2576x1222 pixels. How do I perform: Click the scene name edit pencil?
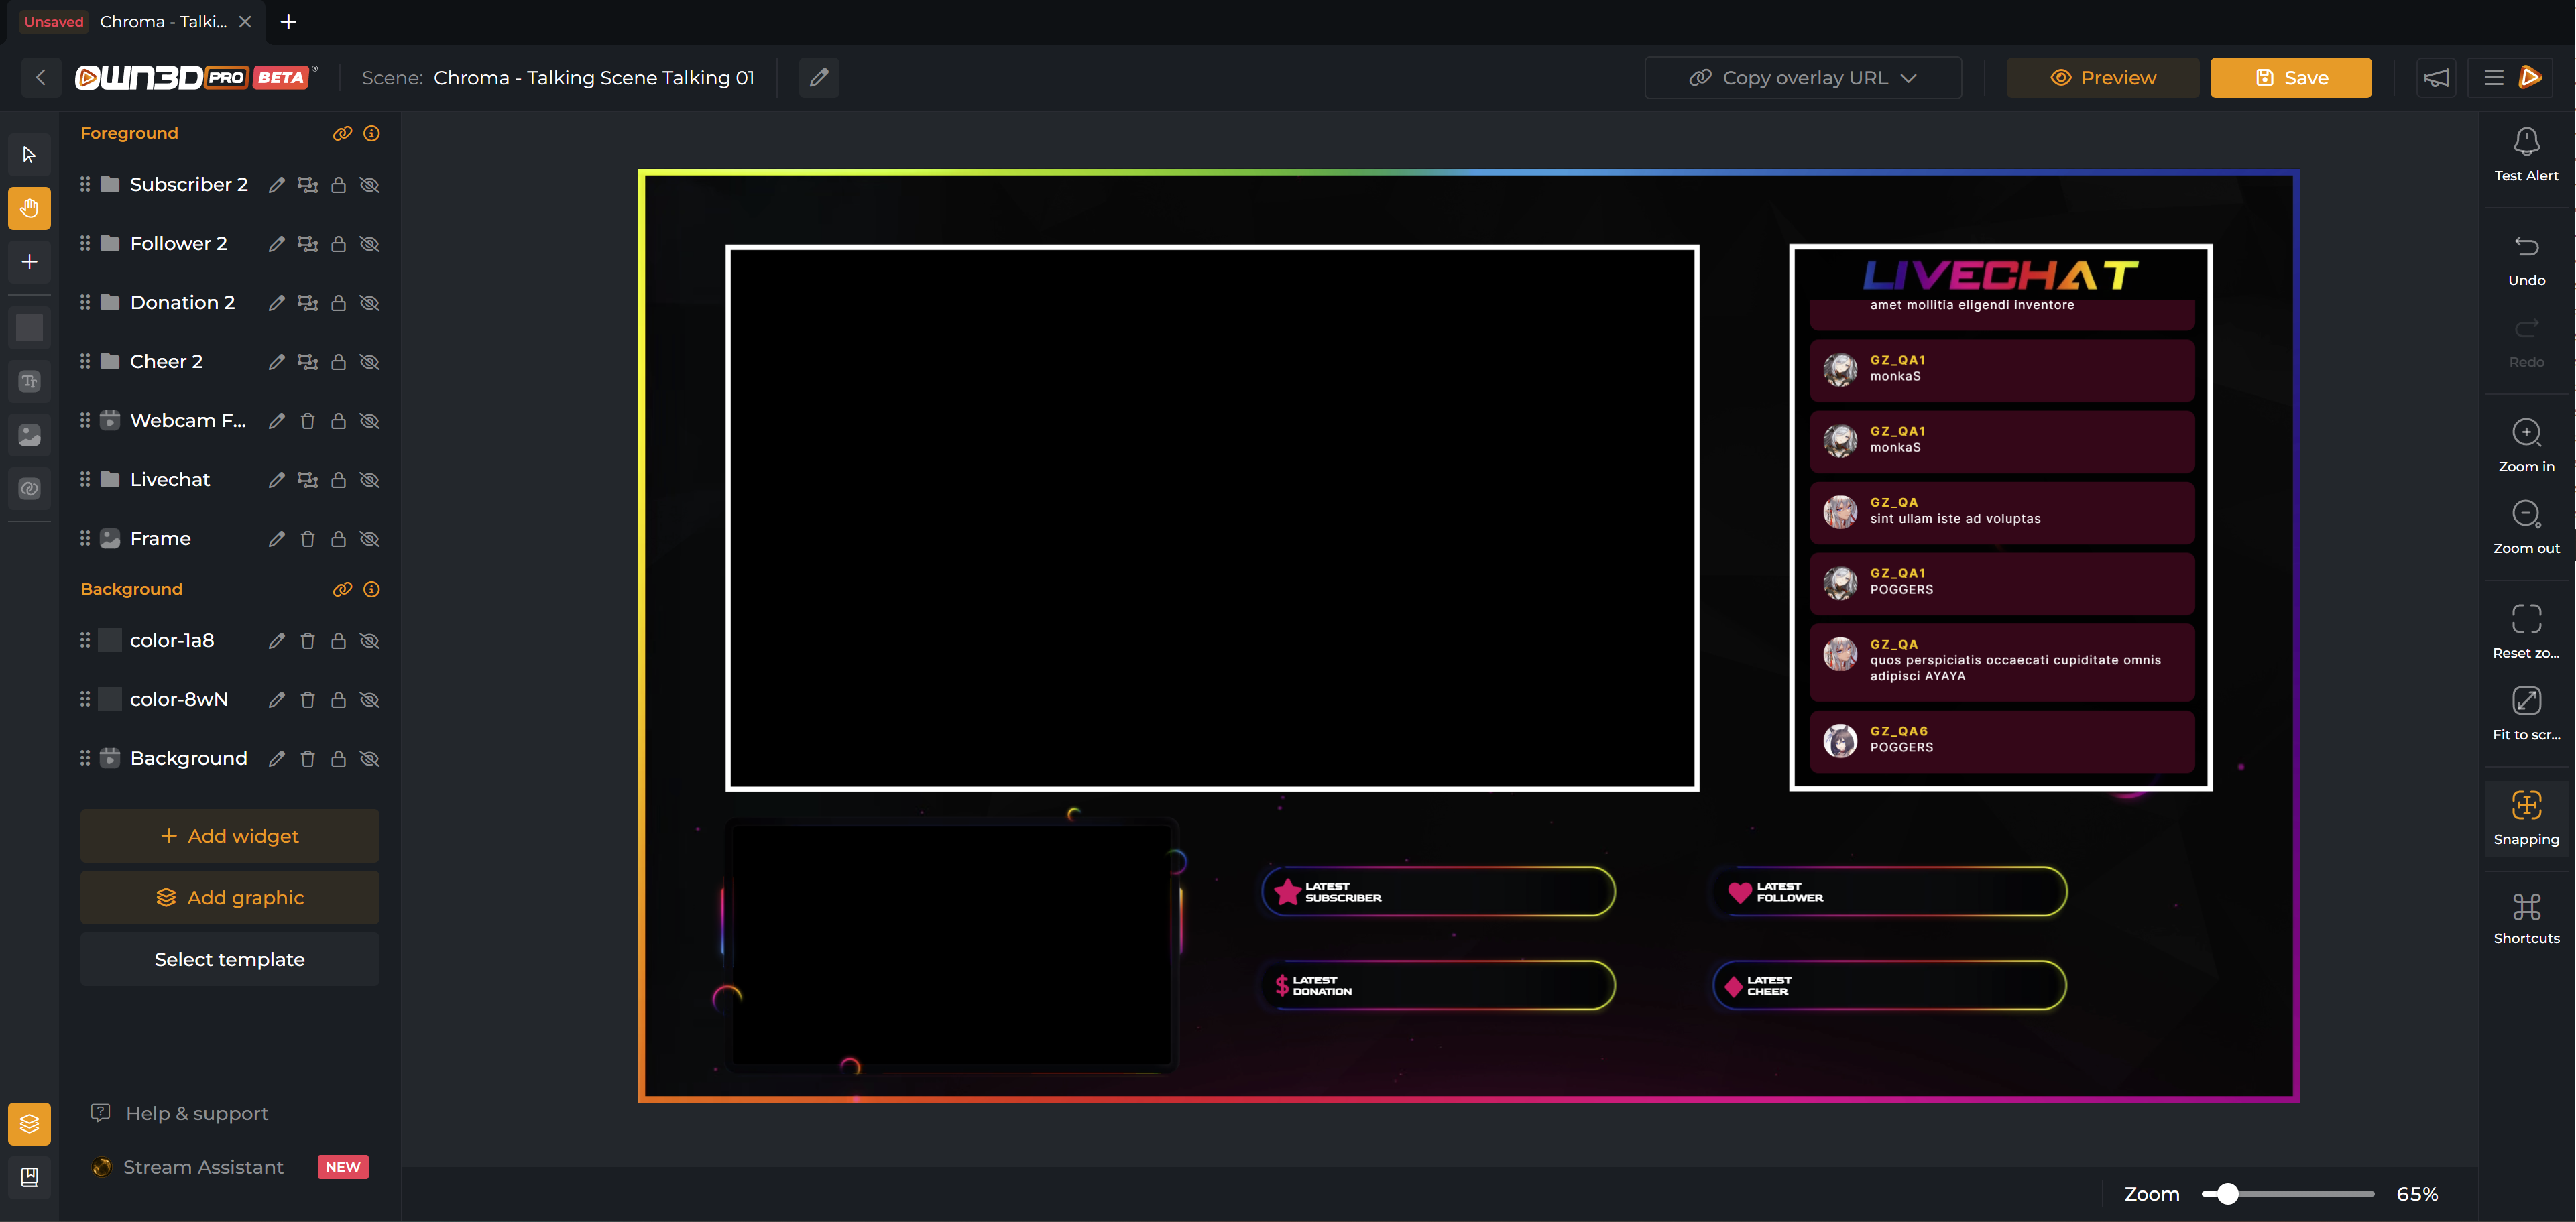point(818,78)
